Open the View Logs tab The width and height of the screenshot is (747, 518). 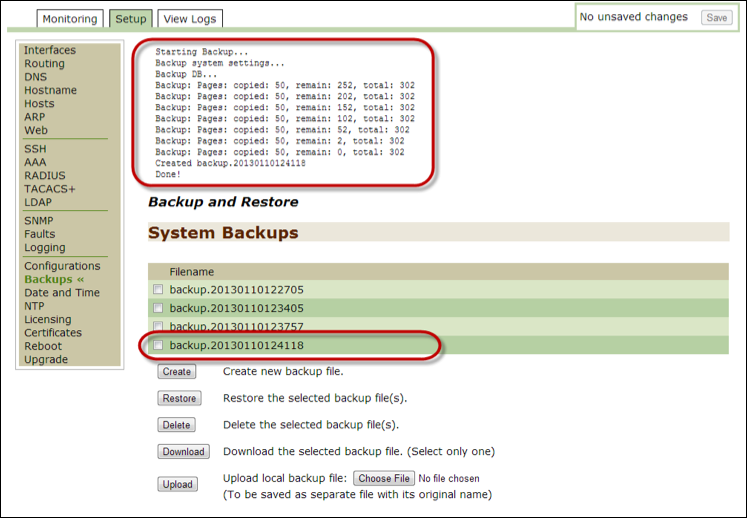coord(190,19)
